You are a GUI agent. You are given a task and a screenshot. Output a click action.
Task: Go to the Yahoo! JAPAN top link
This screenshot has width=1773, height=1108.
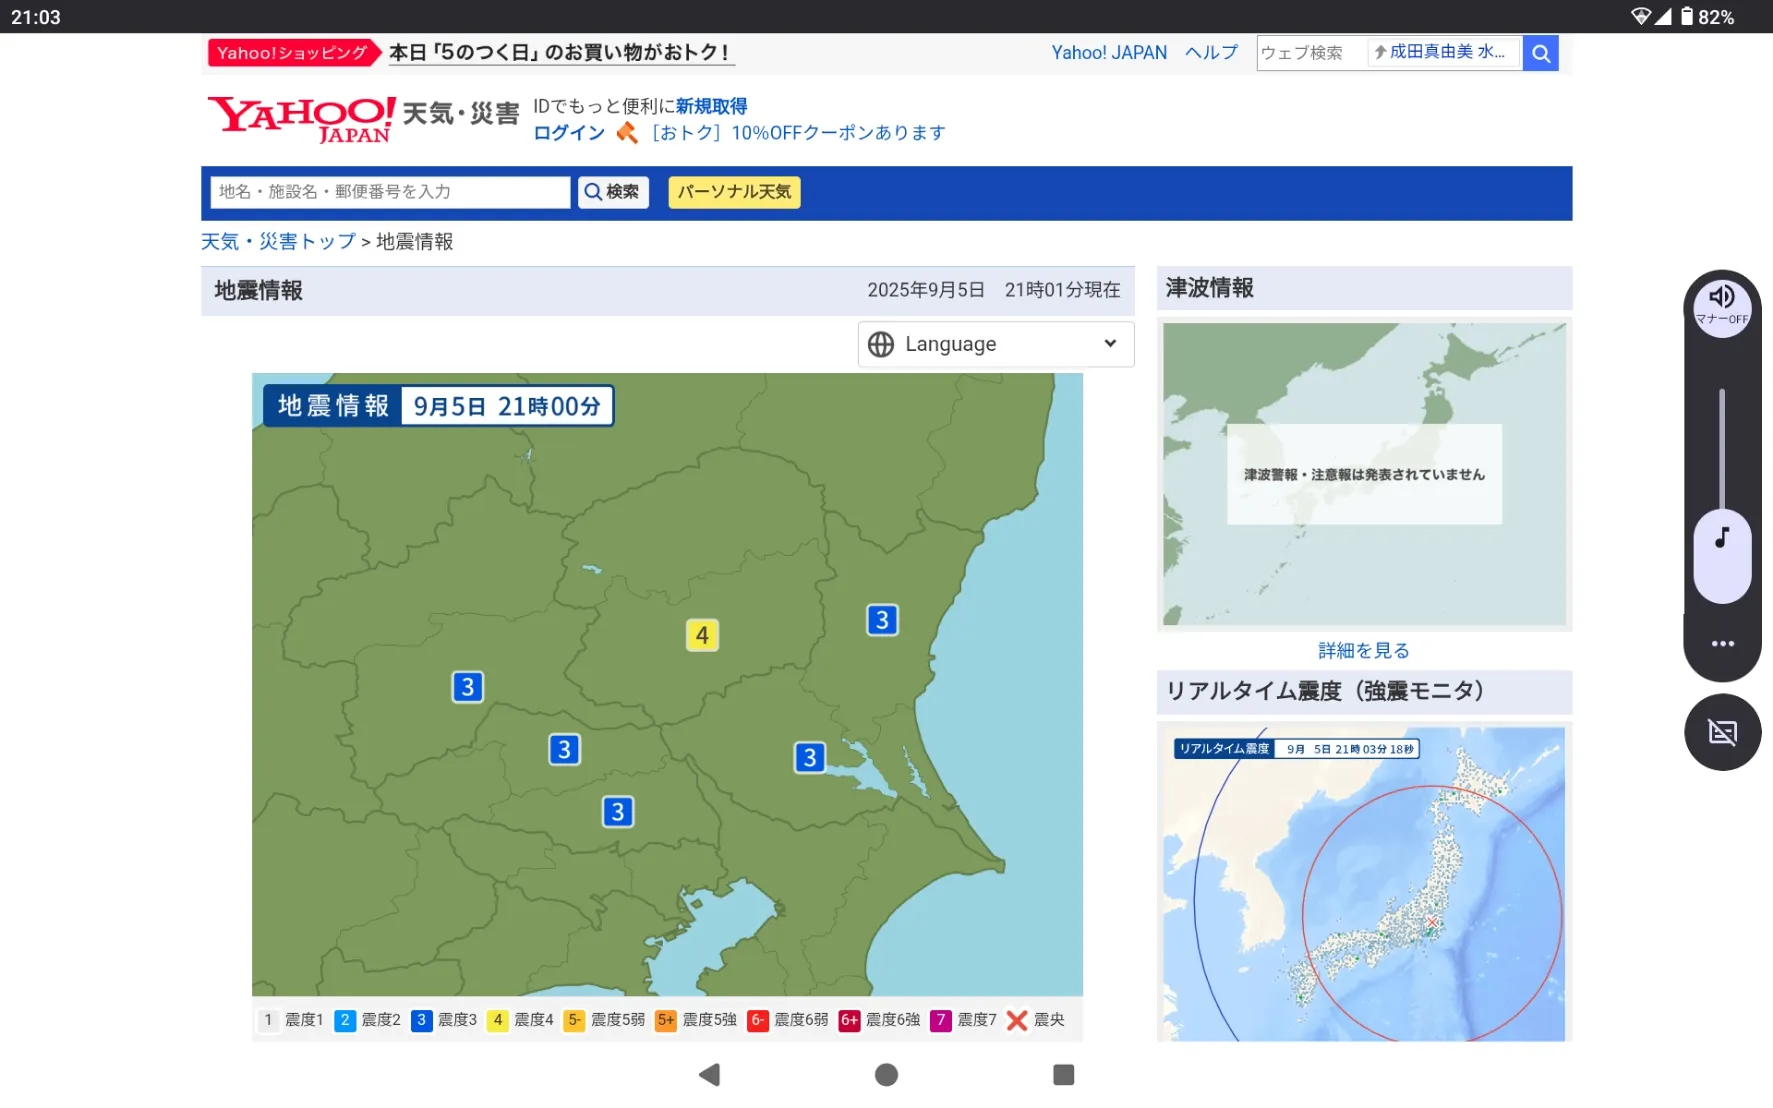tap(1109, 53)
